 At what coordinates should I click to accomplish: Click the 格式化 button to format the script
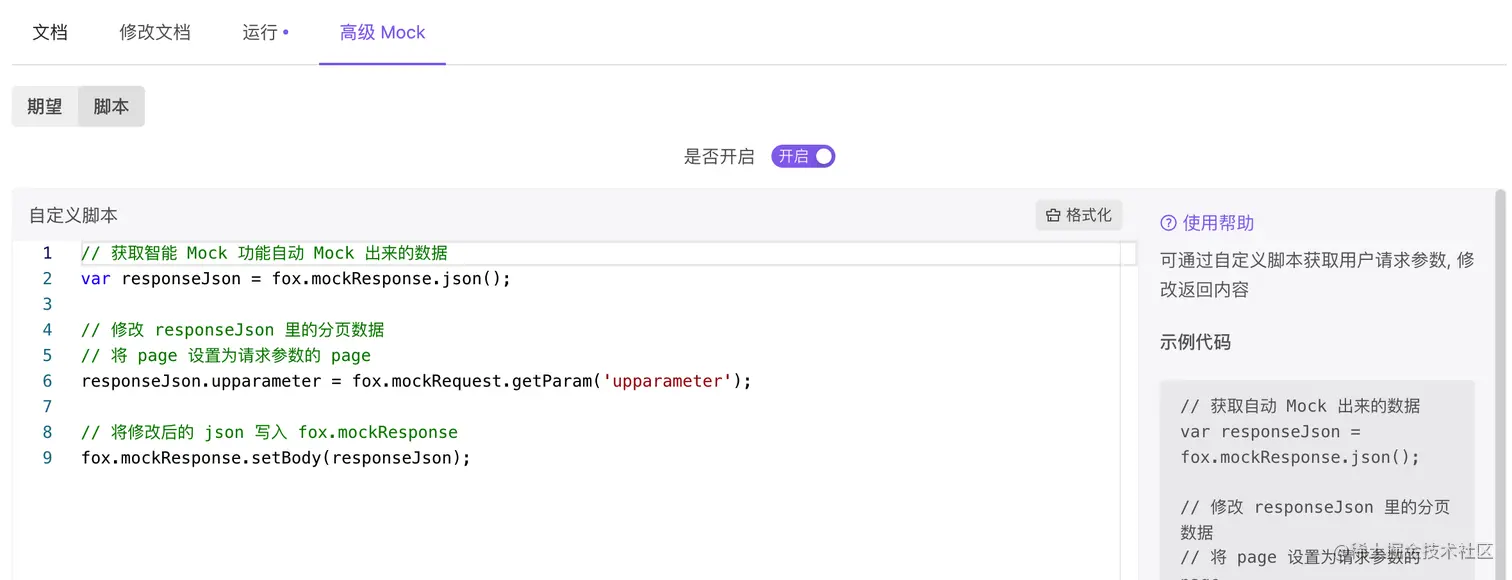pos(1078,214)
